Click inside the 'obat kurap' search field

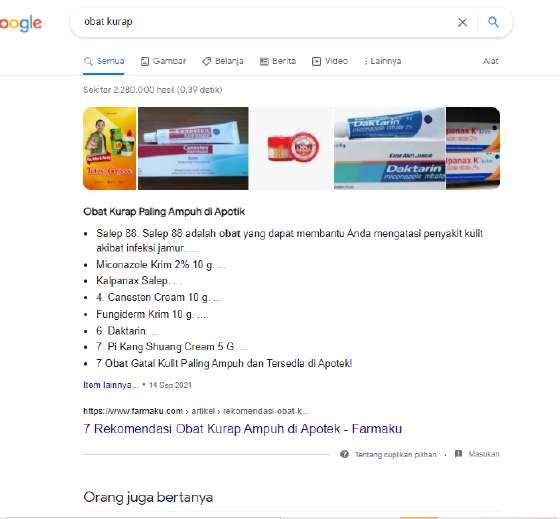click(x=264, y=22)
